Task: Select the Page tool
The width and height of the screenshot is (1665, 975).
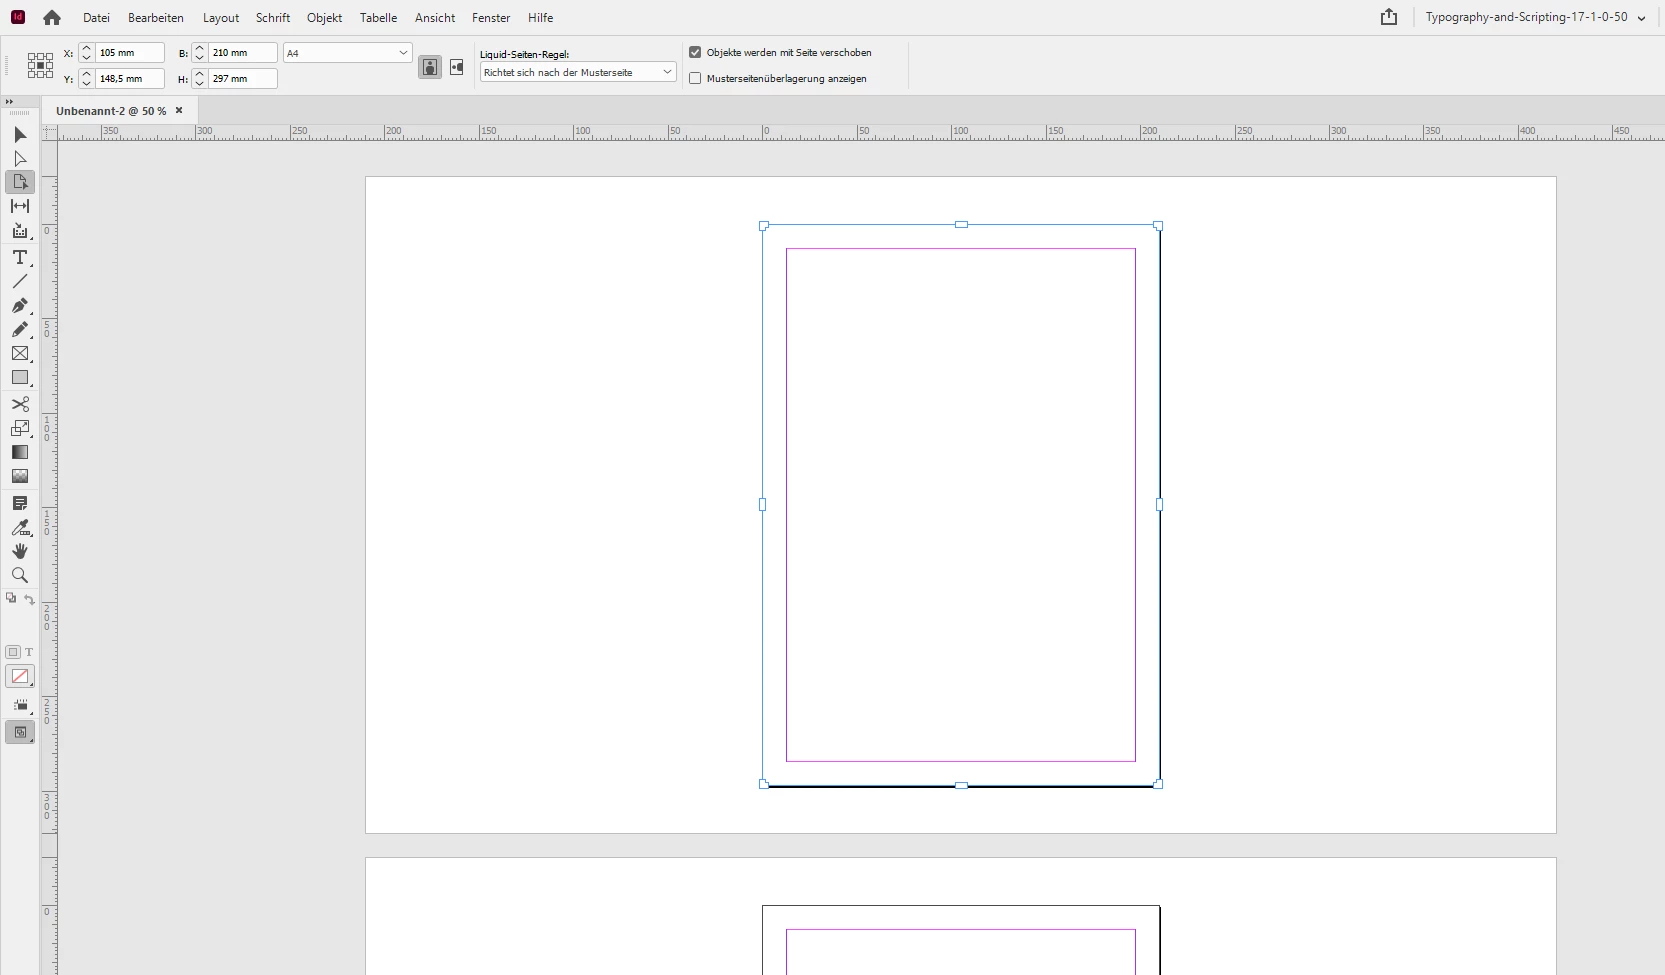Action: click(x=20, y=182)
